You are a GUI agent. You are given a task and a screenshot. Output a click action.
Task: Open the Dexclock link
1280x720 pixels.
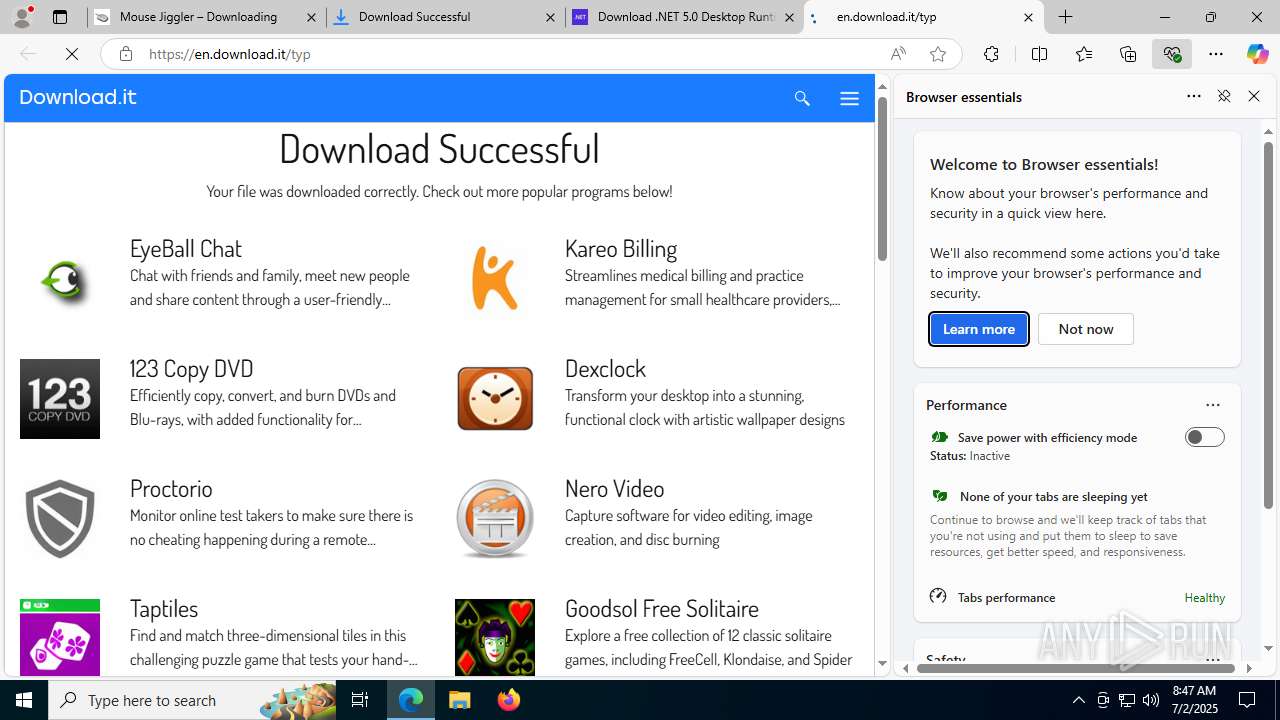tap(606, 368)
